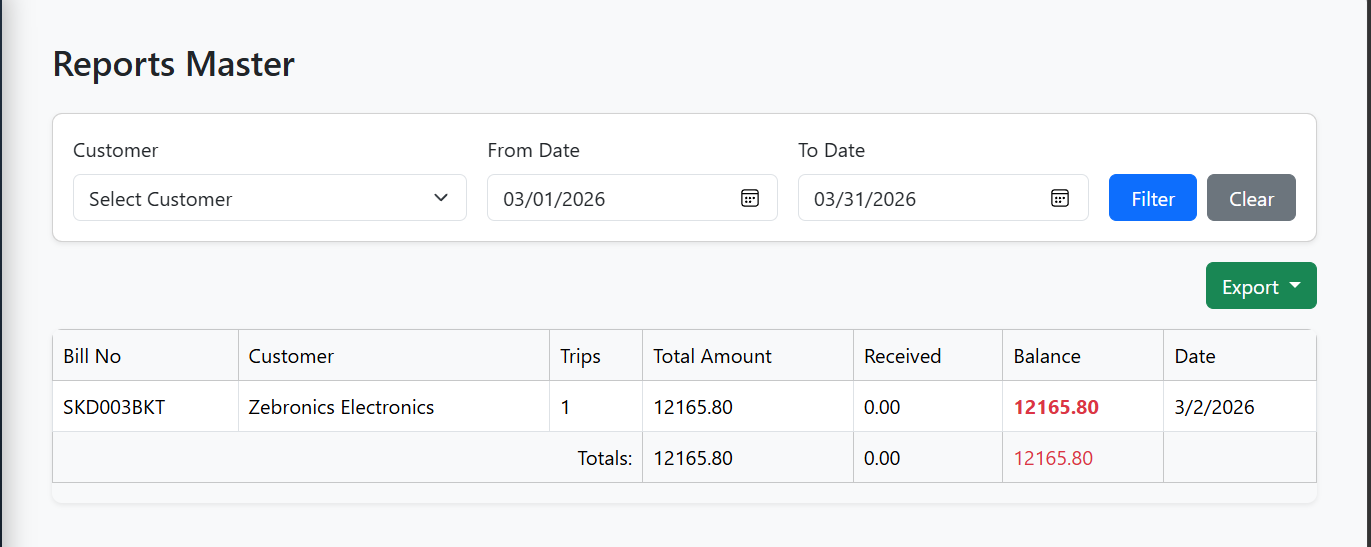Screen dimensions: 1371x547
Task: Select the Customer filter label
Action: [x=115, y=150]
